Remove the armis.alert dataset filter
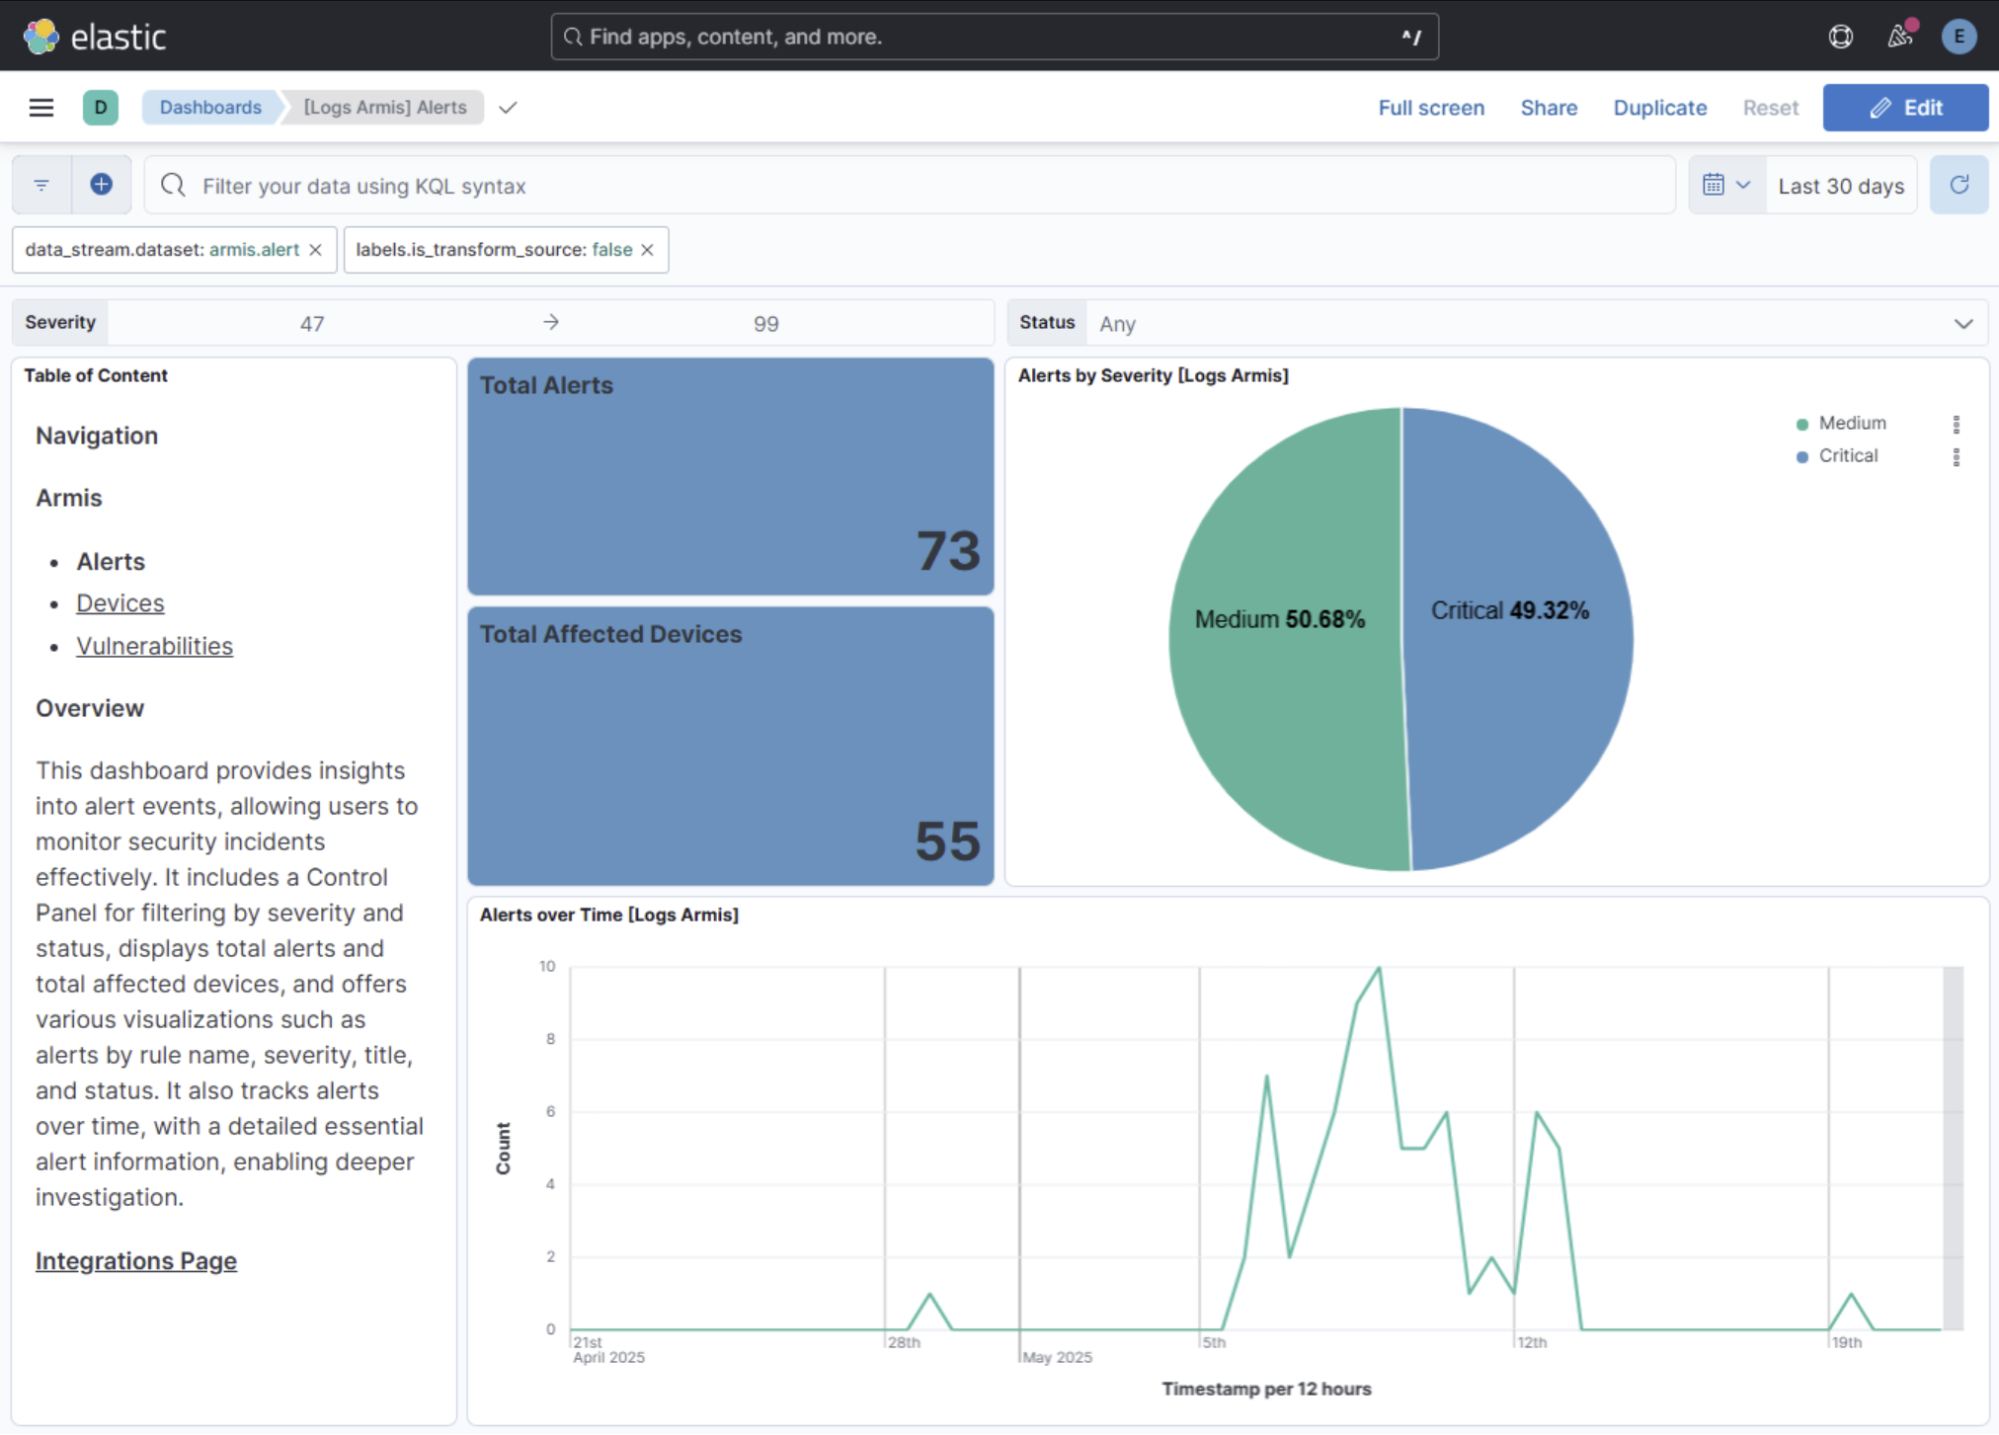This screenshot has width=1999, height=1435. (x=316, y=250)
